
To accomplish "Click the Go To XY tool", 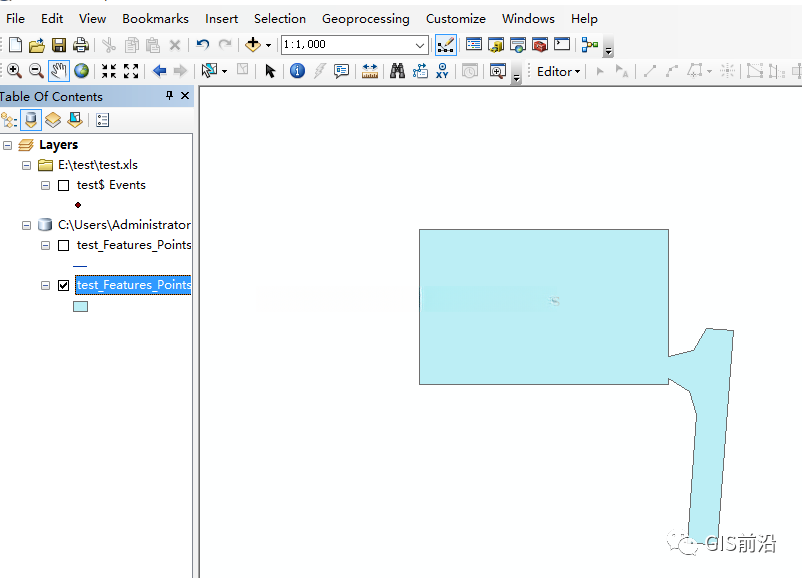I will (442, 71).
